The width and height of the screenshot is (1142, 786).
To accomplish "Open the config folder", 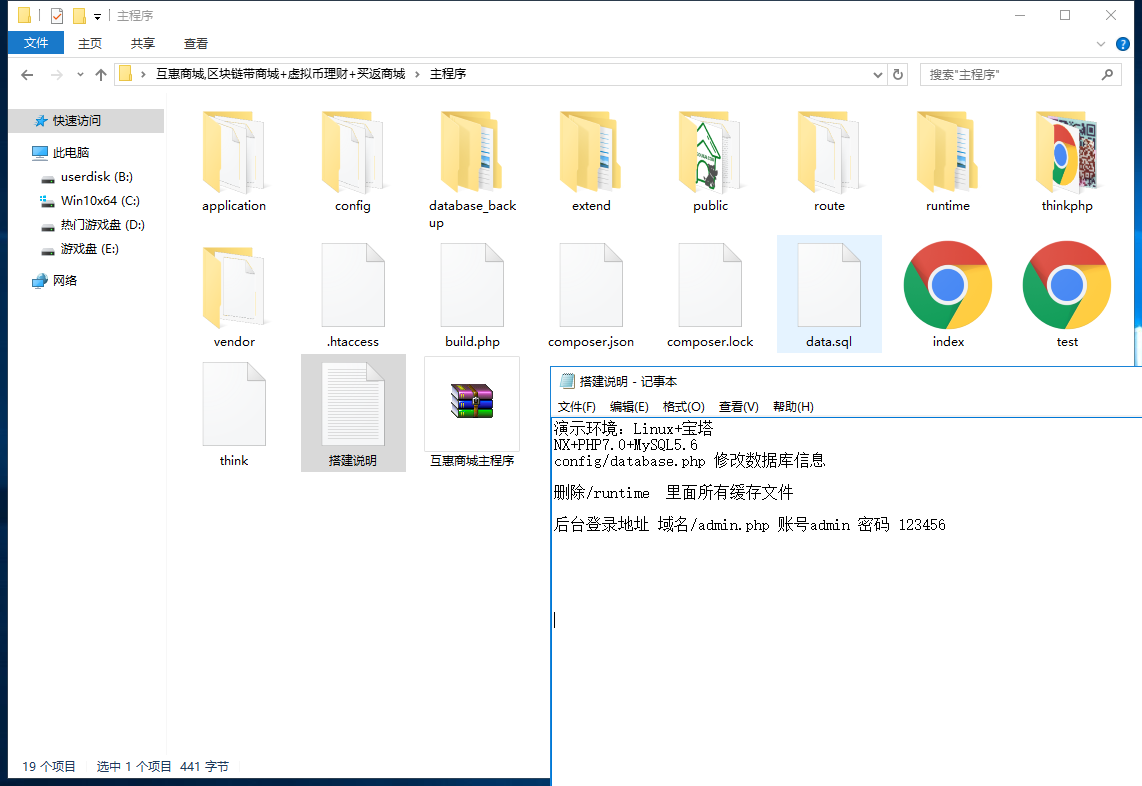I will 352,160.
